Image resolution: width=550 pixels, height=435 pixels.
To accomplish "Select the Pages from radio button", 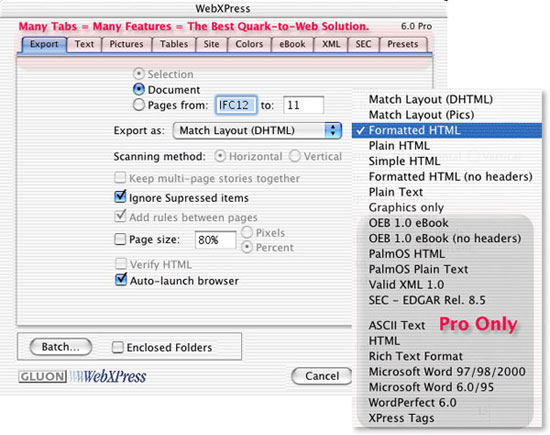I will [139, 105].
